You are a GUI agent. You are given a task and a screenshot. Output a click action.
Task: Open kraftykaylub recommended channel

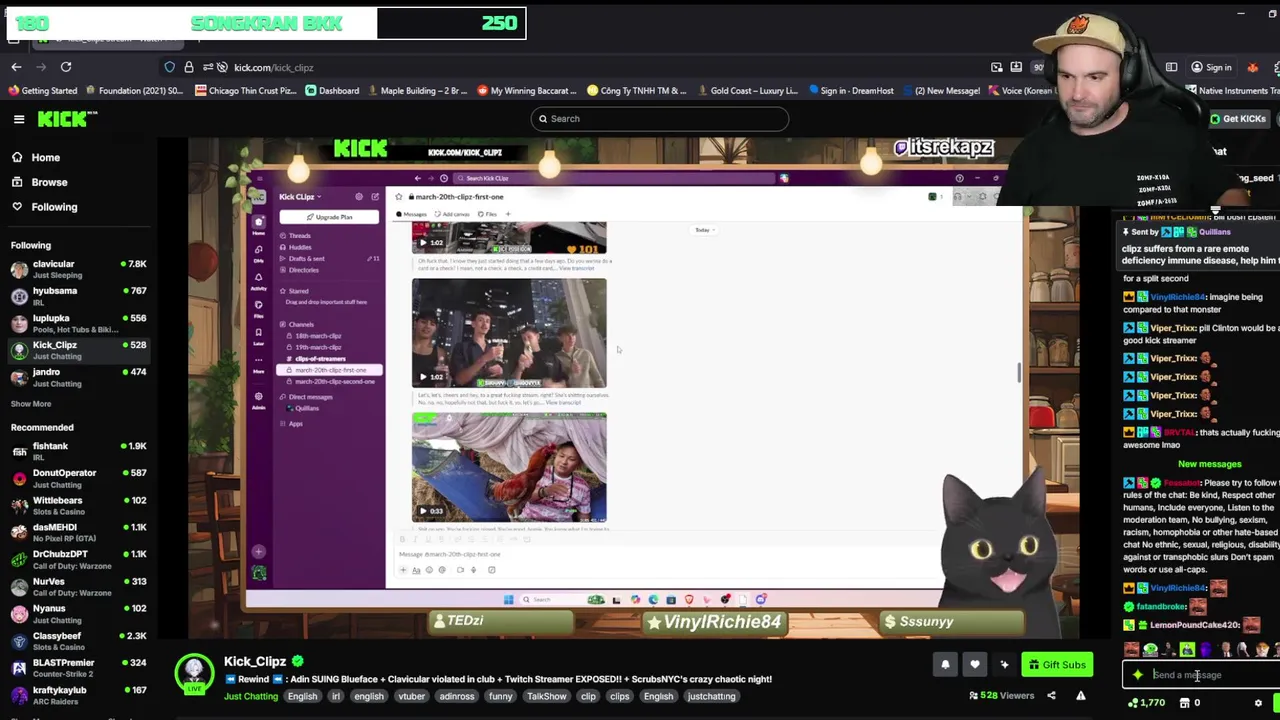(78, 694)
